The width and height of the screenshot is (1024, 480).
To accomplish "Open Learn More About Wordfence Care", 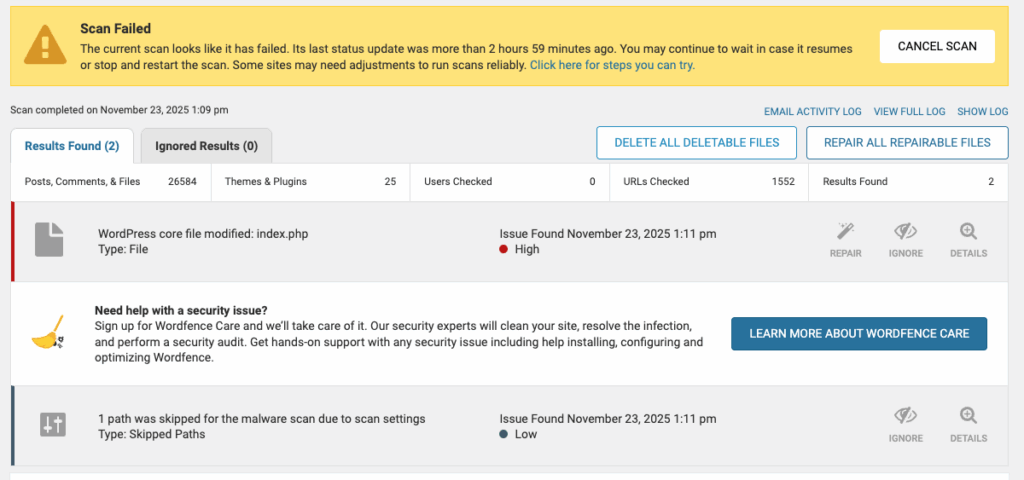I will coord(858,333).
